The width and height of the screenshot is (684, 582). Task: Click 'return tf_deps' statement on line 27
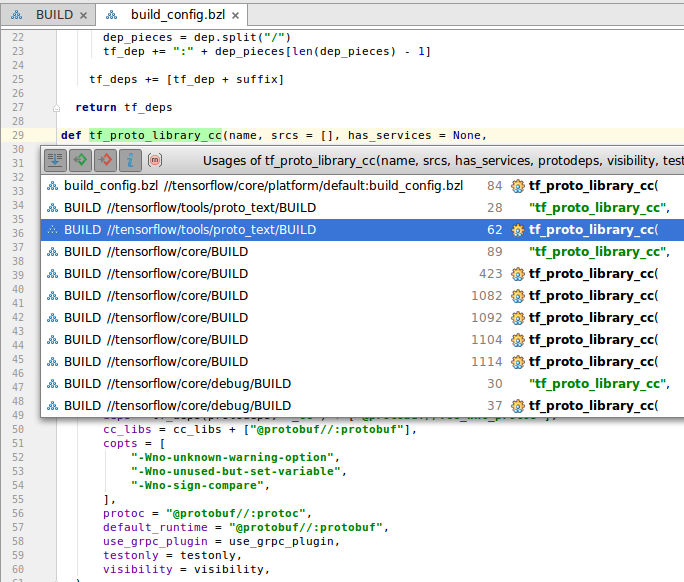coord(124,107)
